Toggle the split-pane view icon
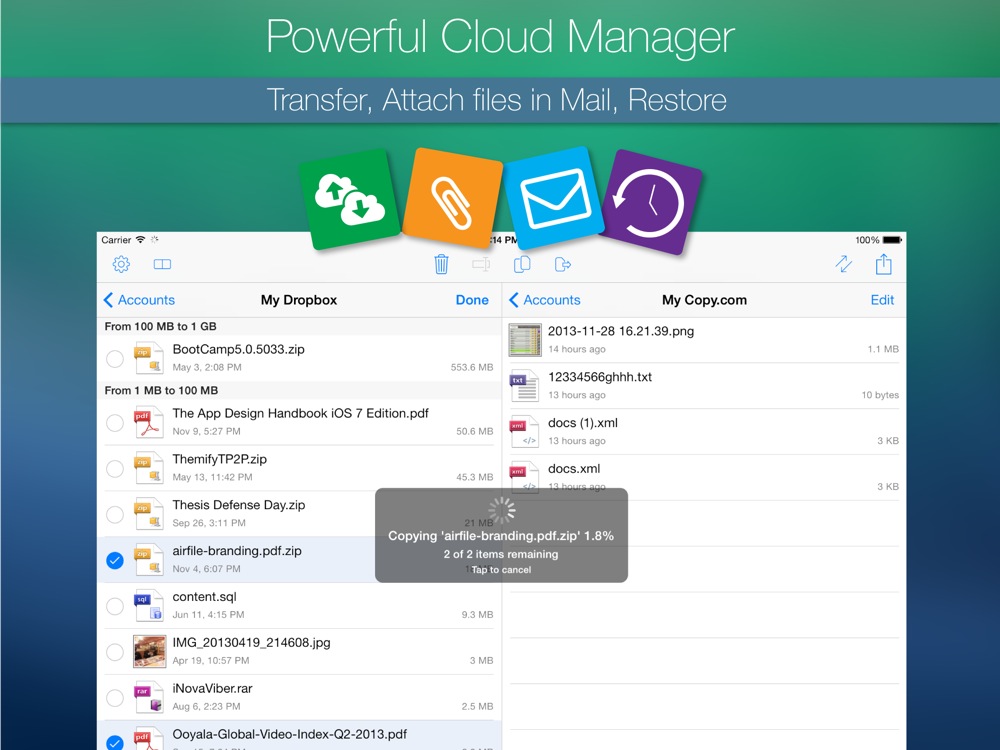Viewport: 1000px width, 750px height. (x=162, y=264)
